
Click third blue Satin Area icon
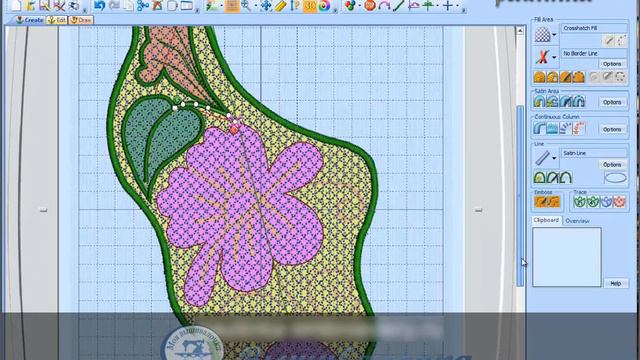pos(565,101)
